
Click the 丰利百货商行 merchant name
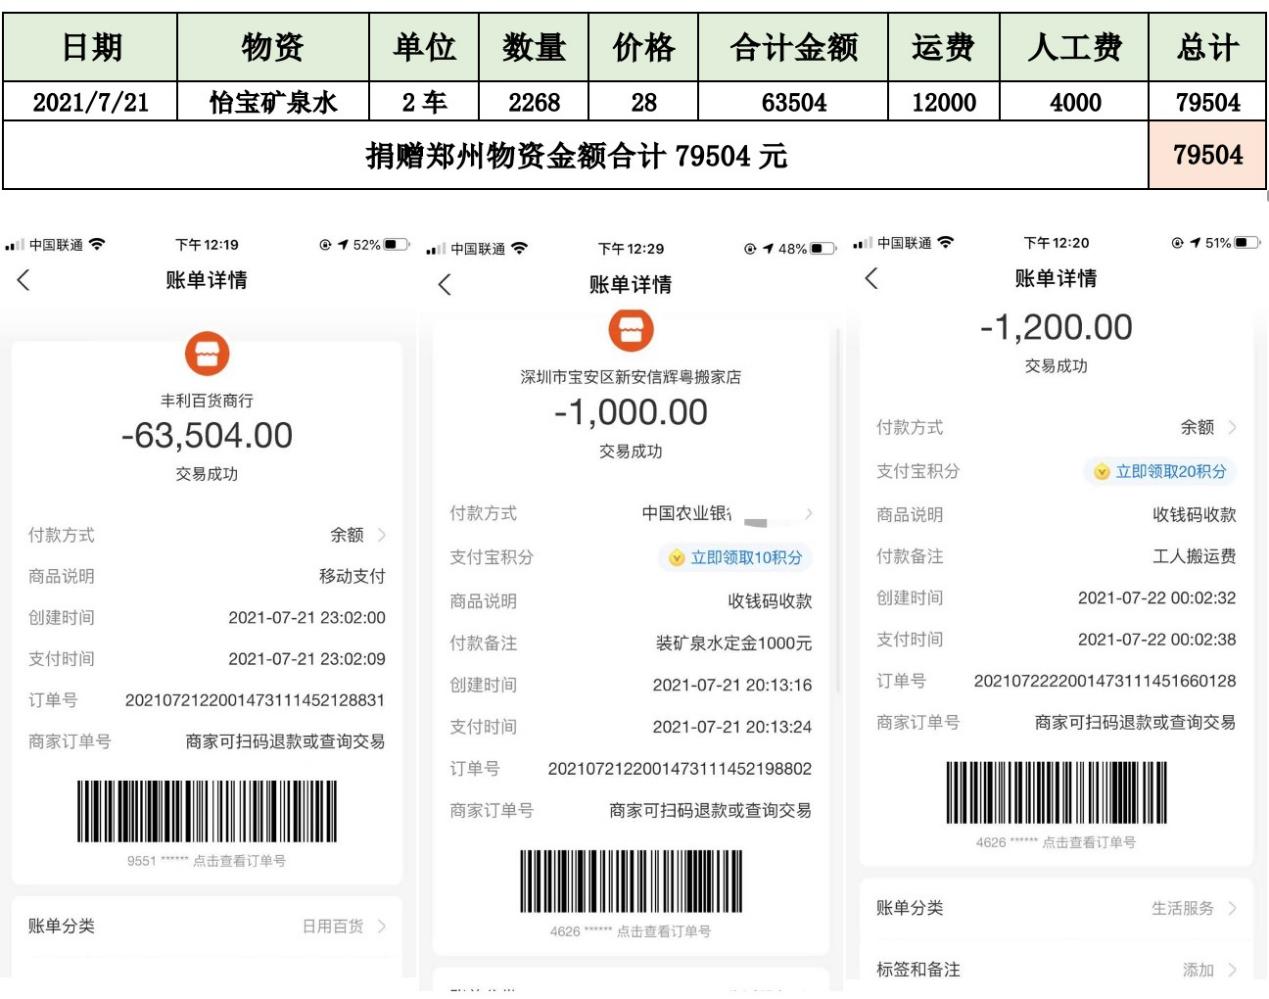pyautogui.click(x=207, y=401)
